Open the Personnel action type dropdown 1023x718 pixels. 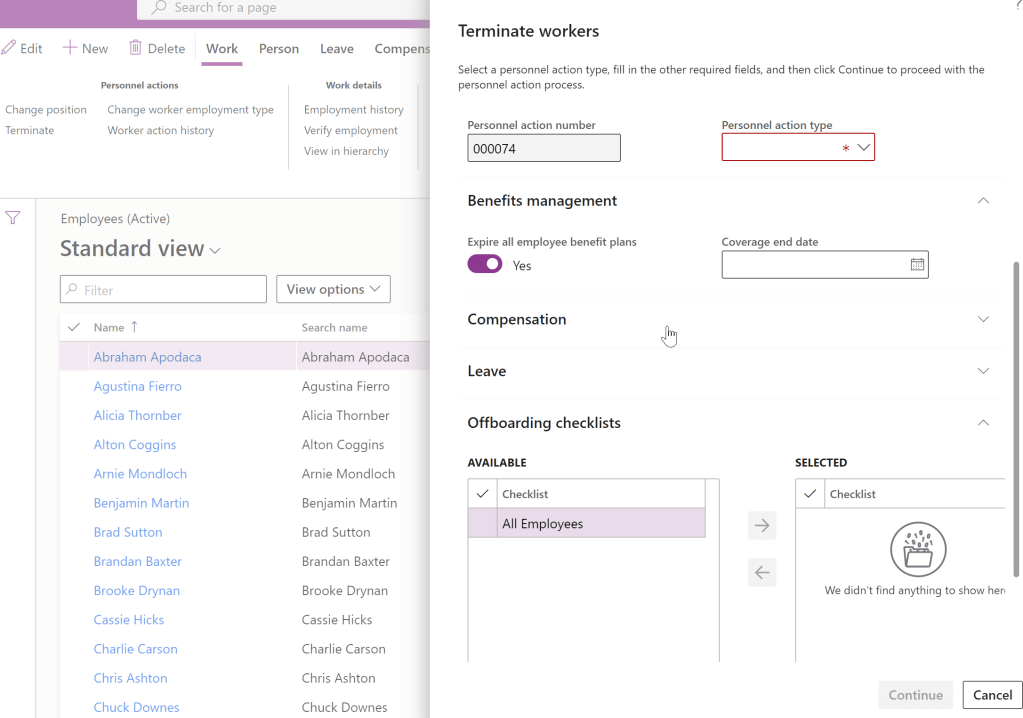[864, 148]
